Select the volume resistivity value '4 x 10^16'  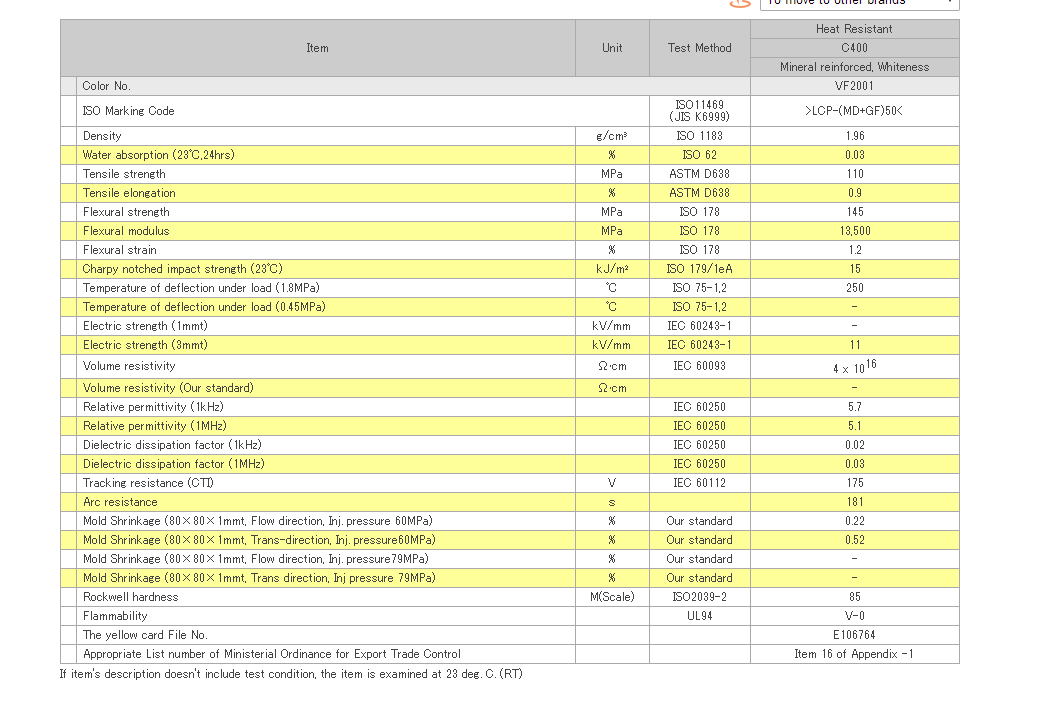click(854, 366)
